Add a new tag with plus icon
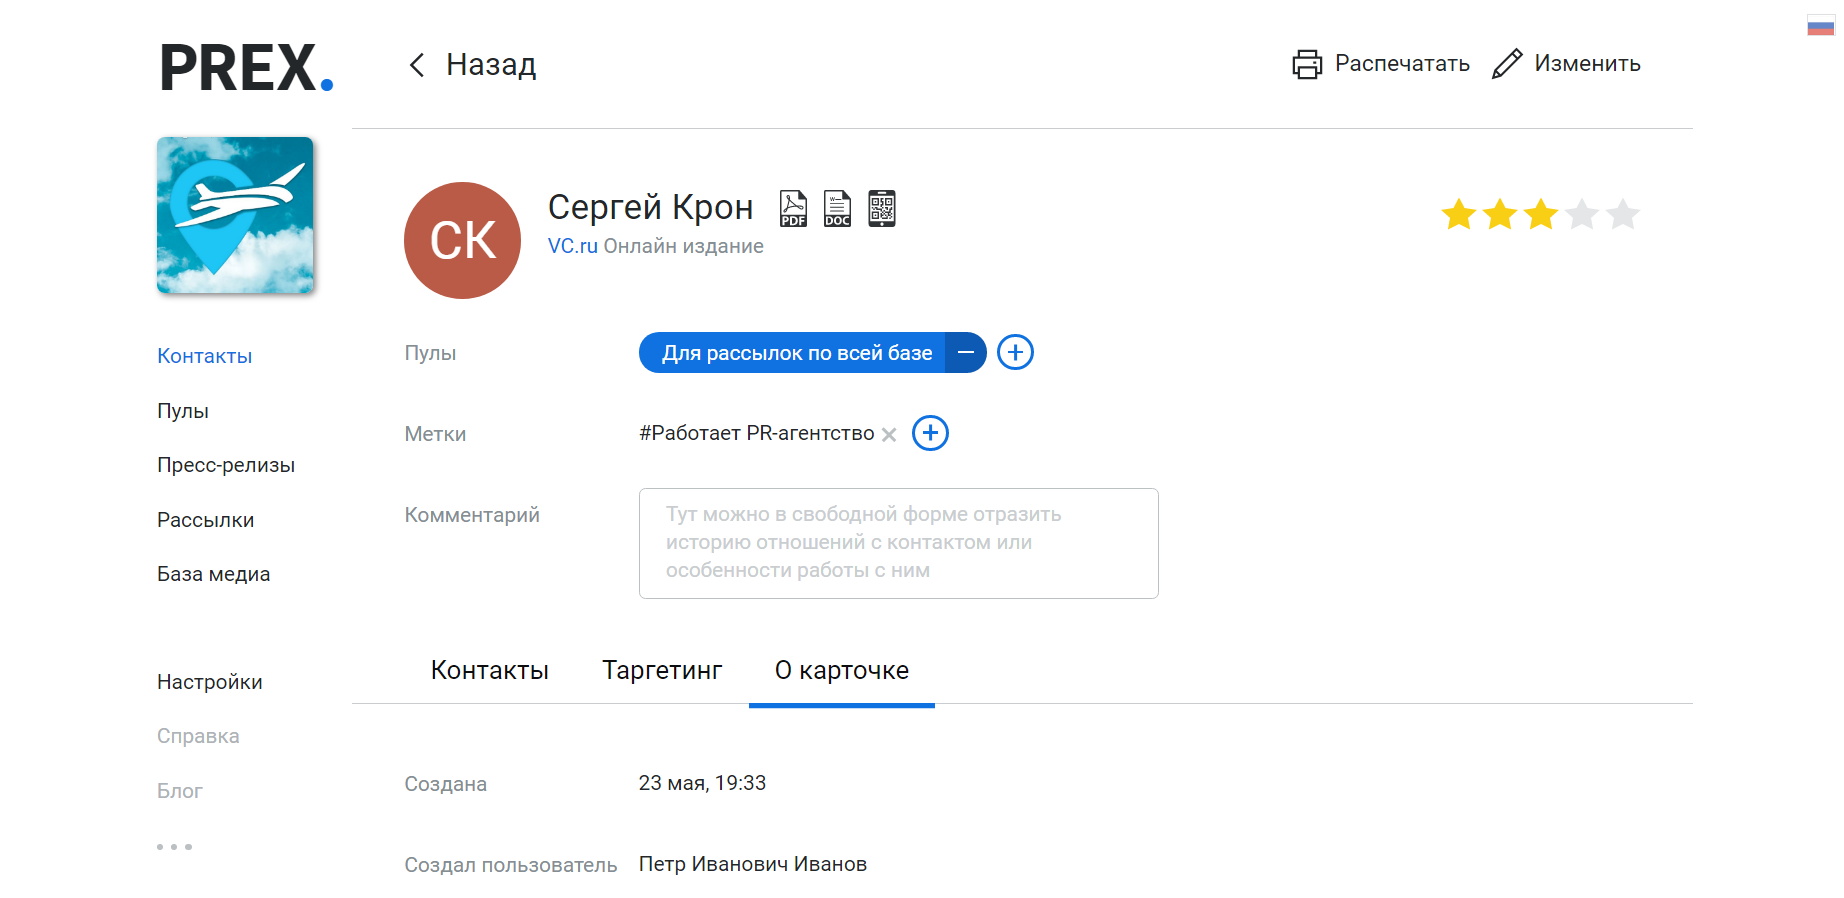 (x=930, y=433)
